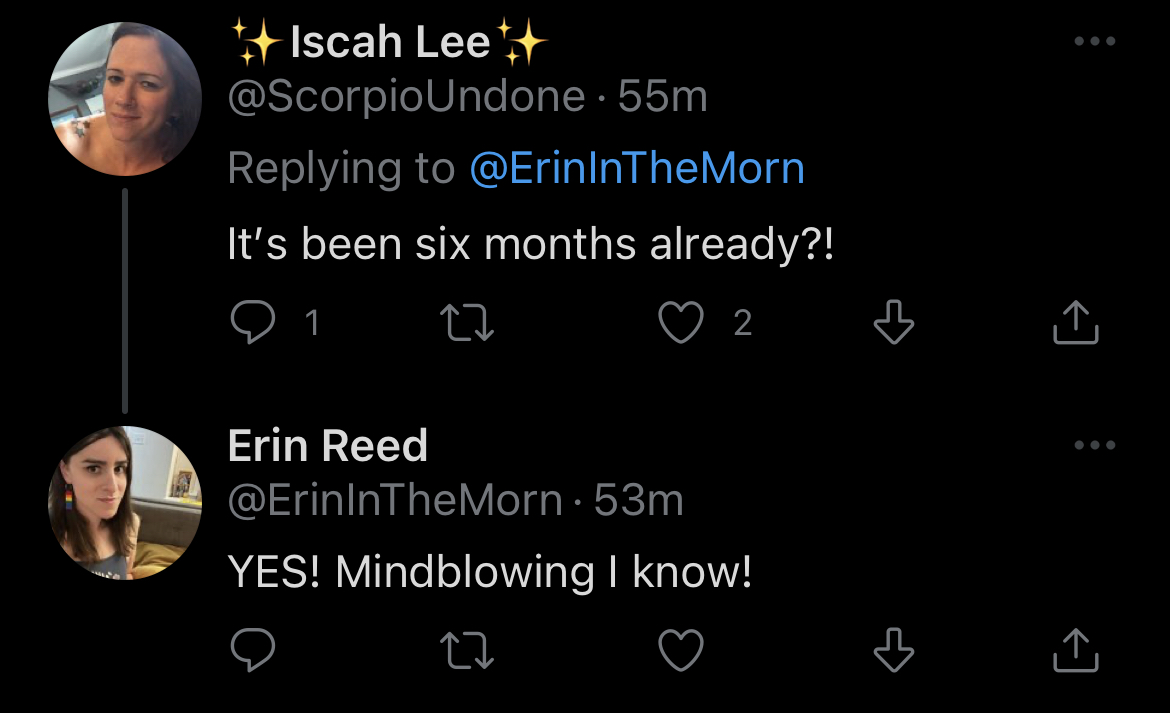Share Iscah Lee's tweet
Screen dimensions: 1170x713
click(1077, 322)
